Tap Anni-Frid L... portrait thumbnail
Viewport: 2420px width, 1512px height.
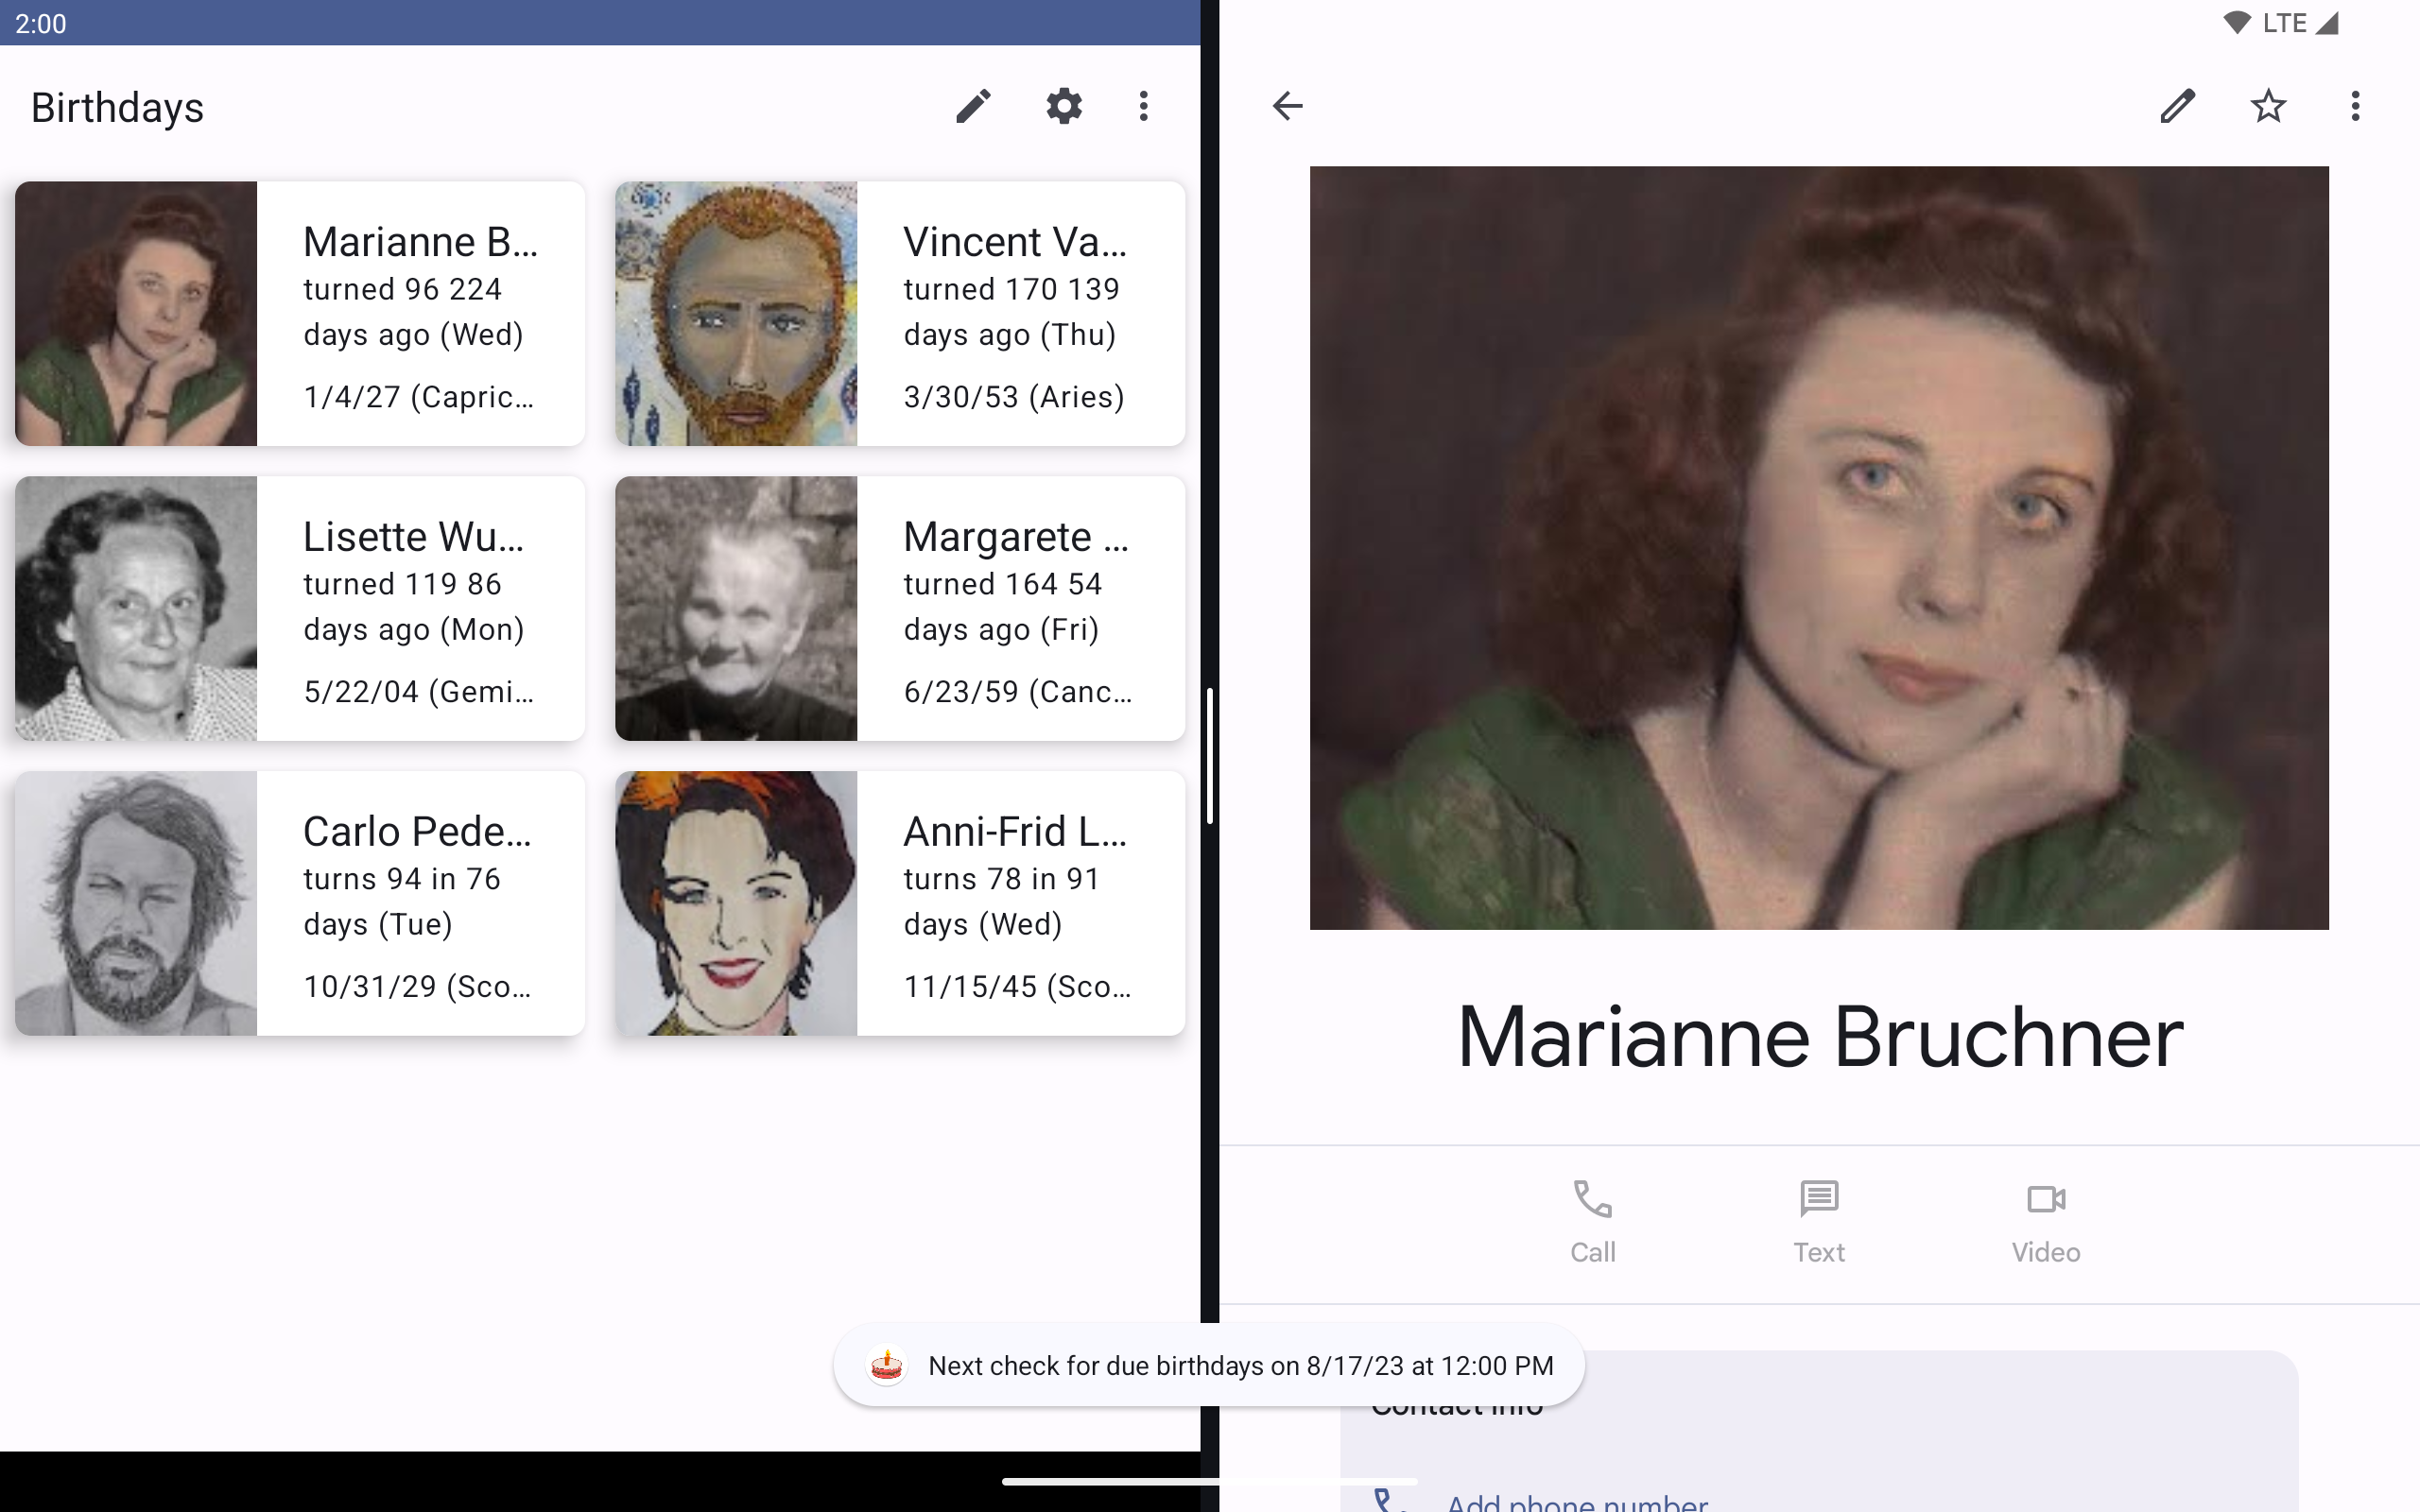tap(736, 903)
